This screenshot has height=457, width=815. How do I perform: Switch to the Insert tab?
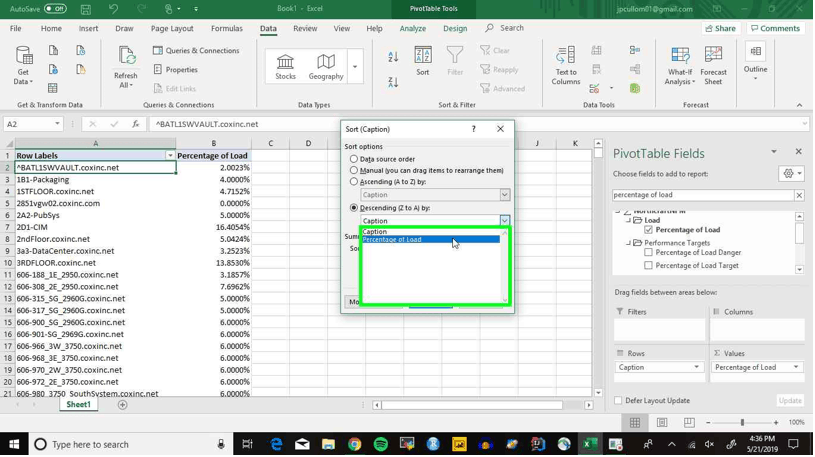88,29
